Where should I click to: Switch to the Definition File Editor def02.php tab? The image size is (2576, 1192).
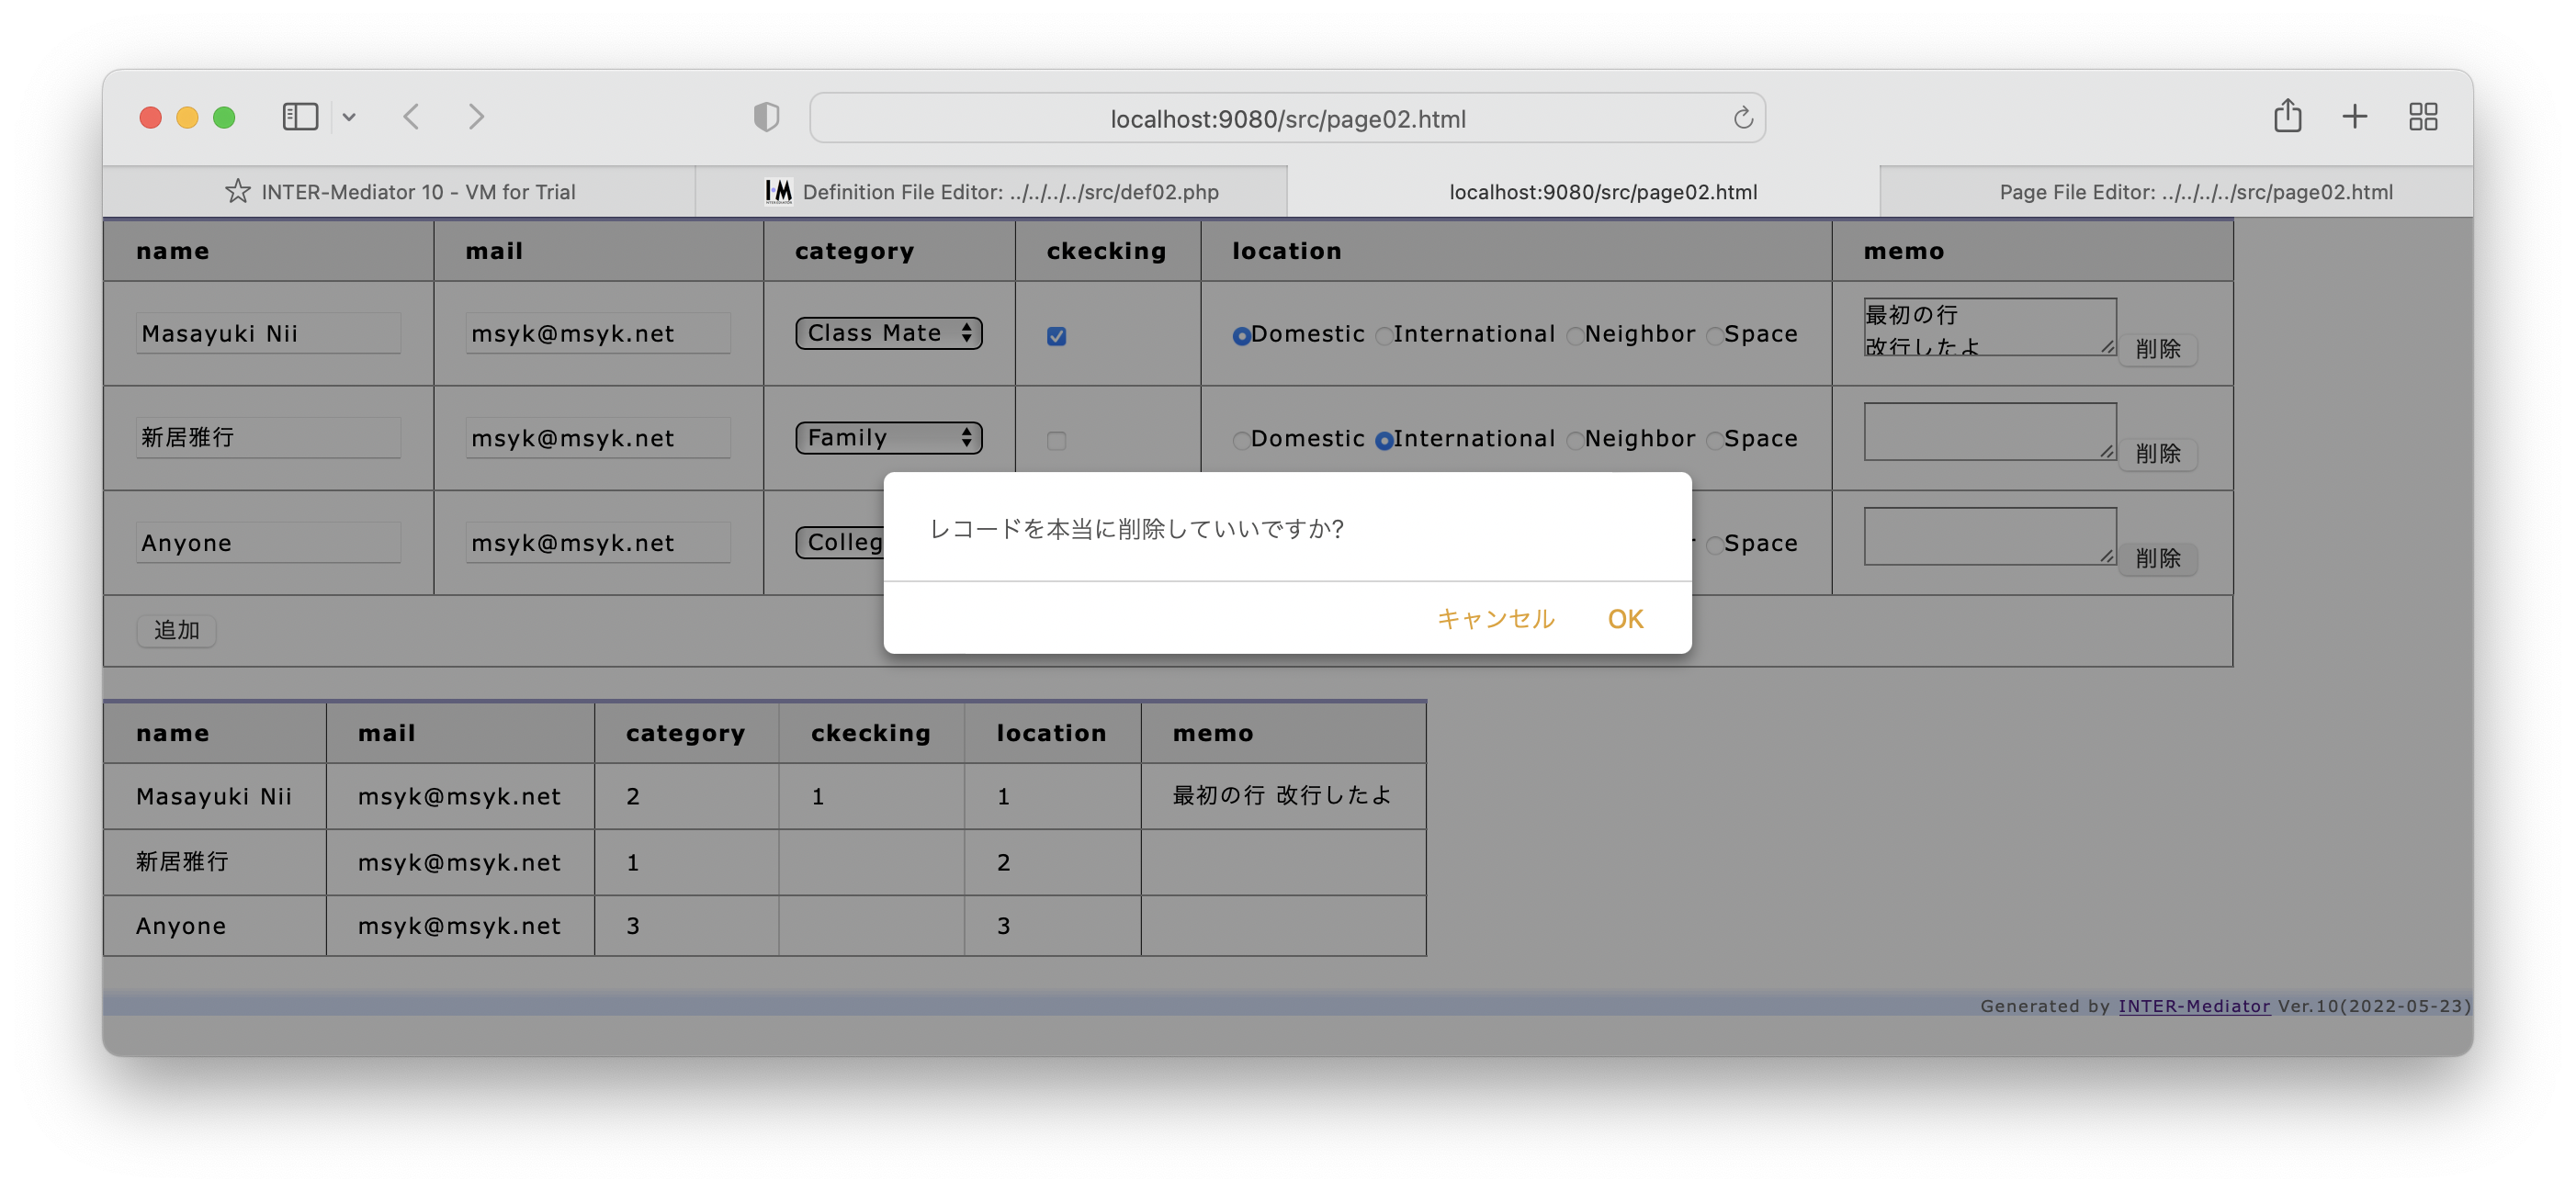pos(991,192)
